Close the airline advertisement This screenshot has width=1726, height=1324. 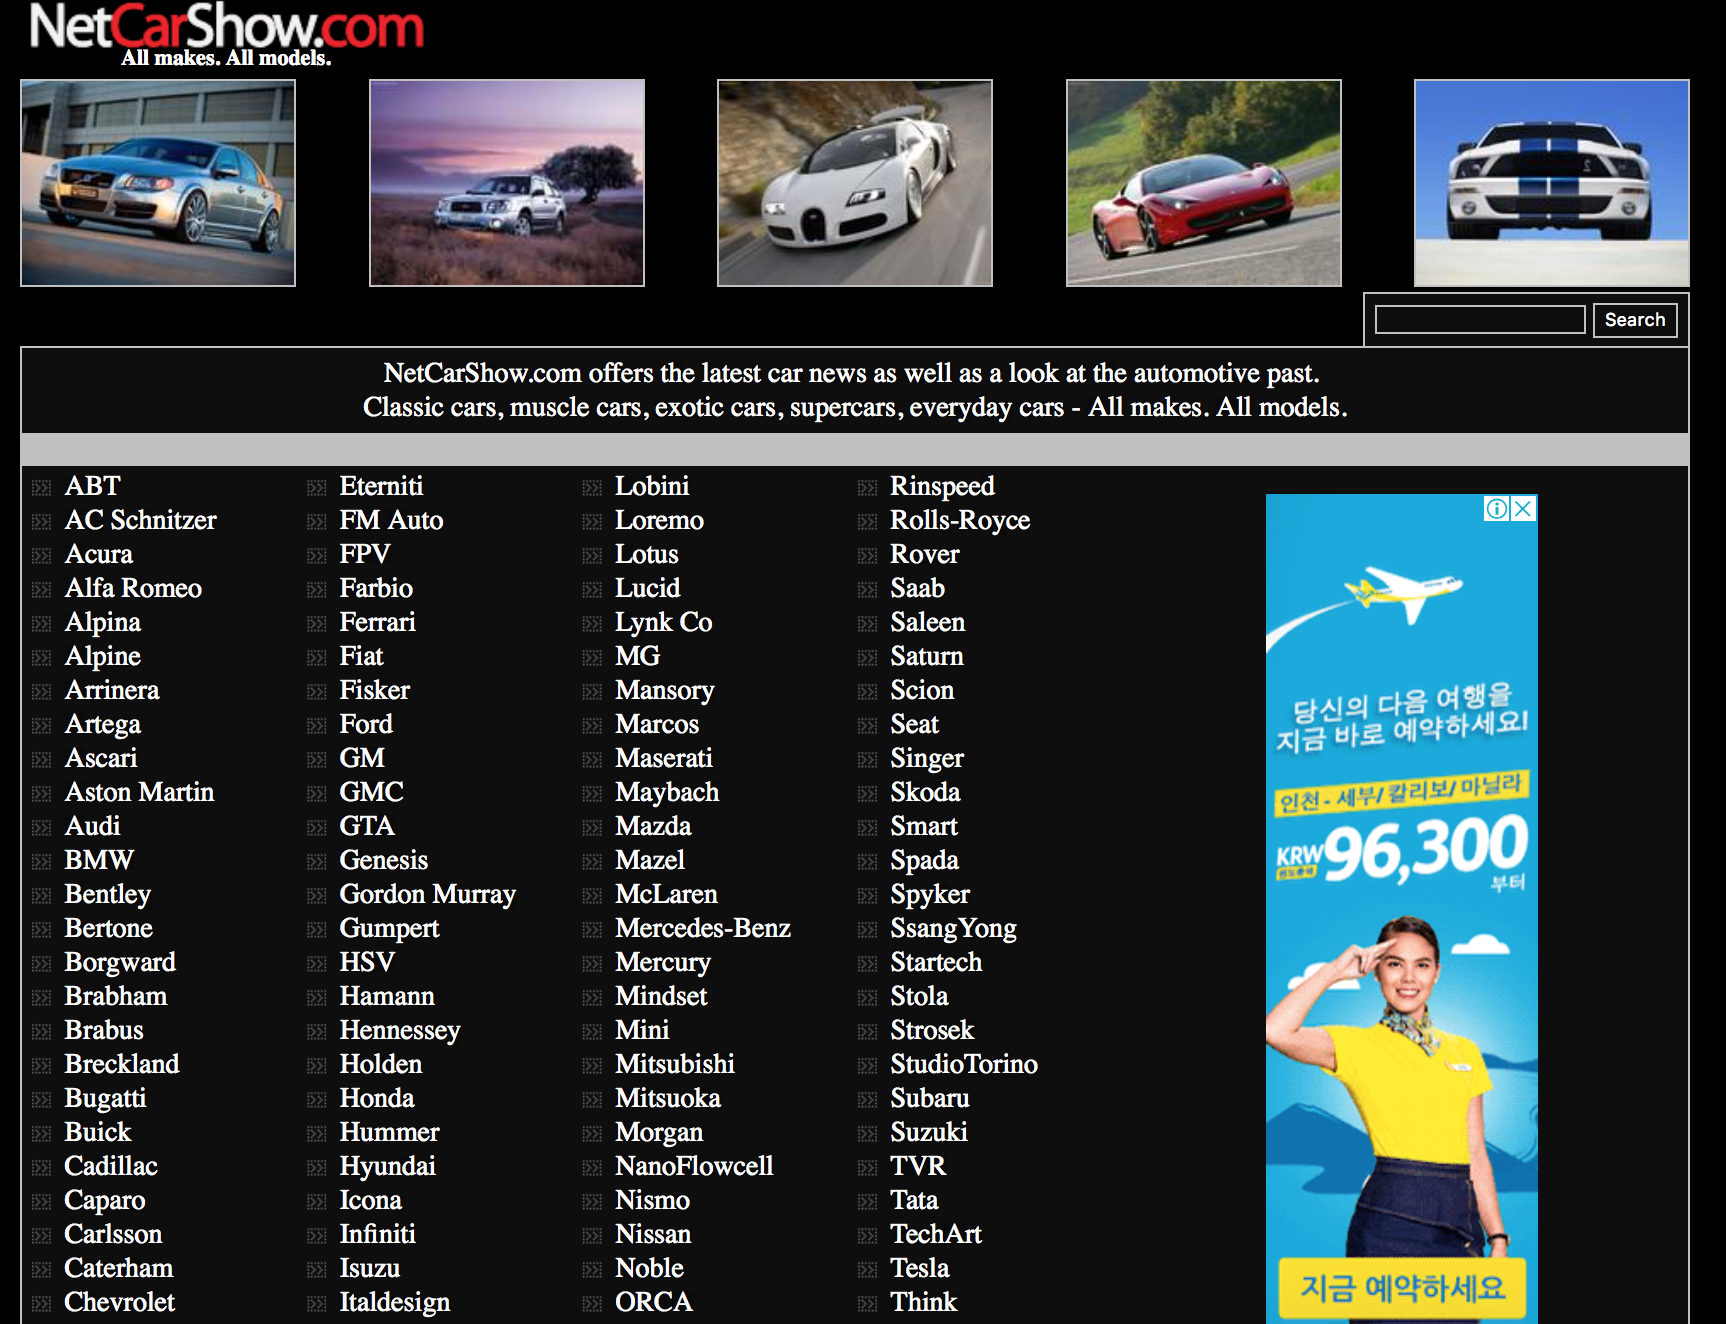click(1523, 509)
